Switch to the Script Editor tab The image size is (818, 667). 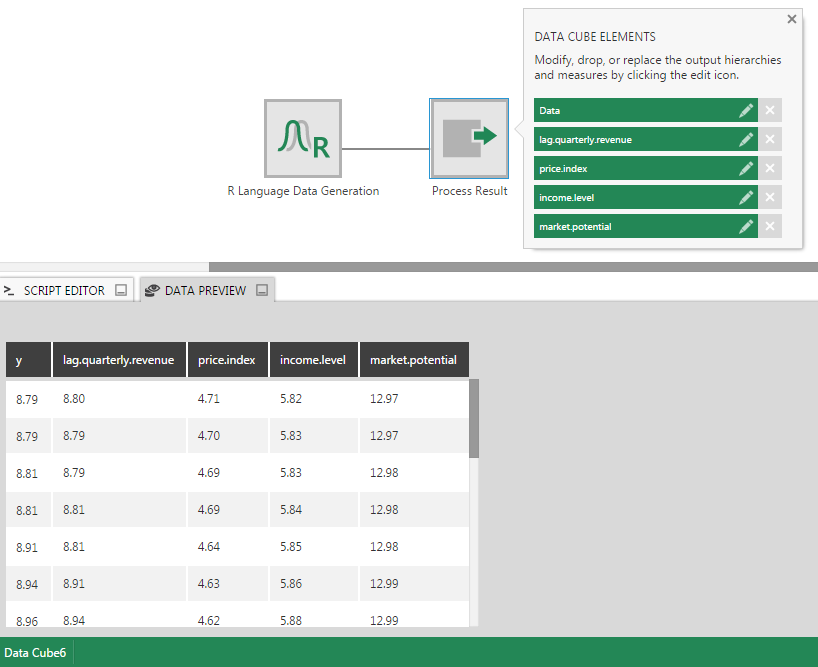pyautogui.click(x=62, y=289)
